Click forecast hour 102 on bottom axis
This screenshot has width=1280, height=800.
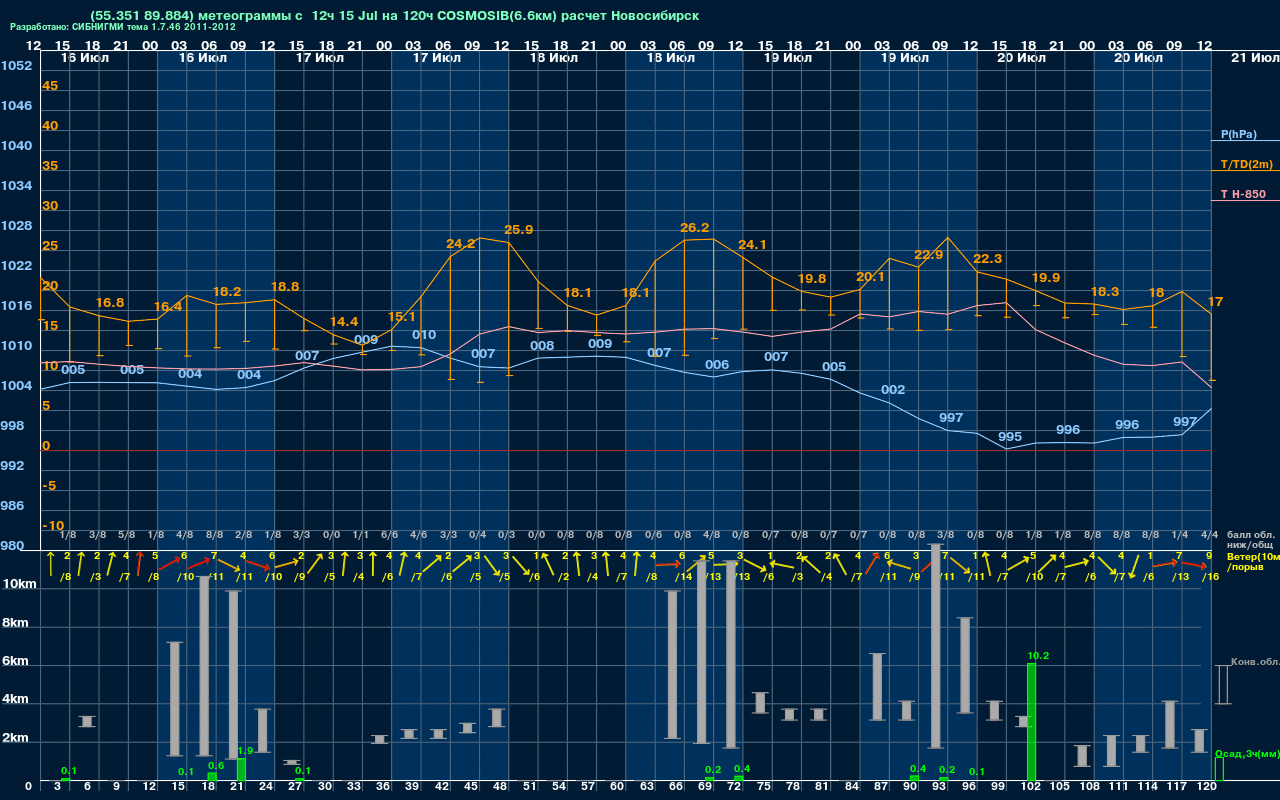coord(1032,788)
